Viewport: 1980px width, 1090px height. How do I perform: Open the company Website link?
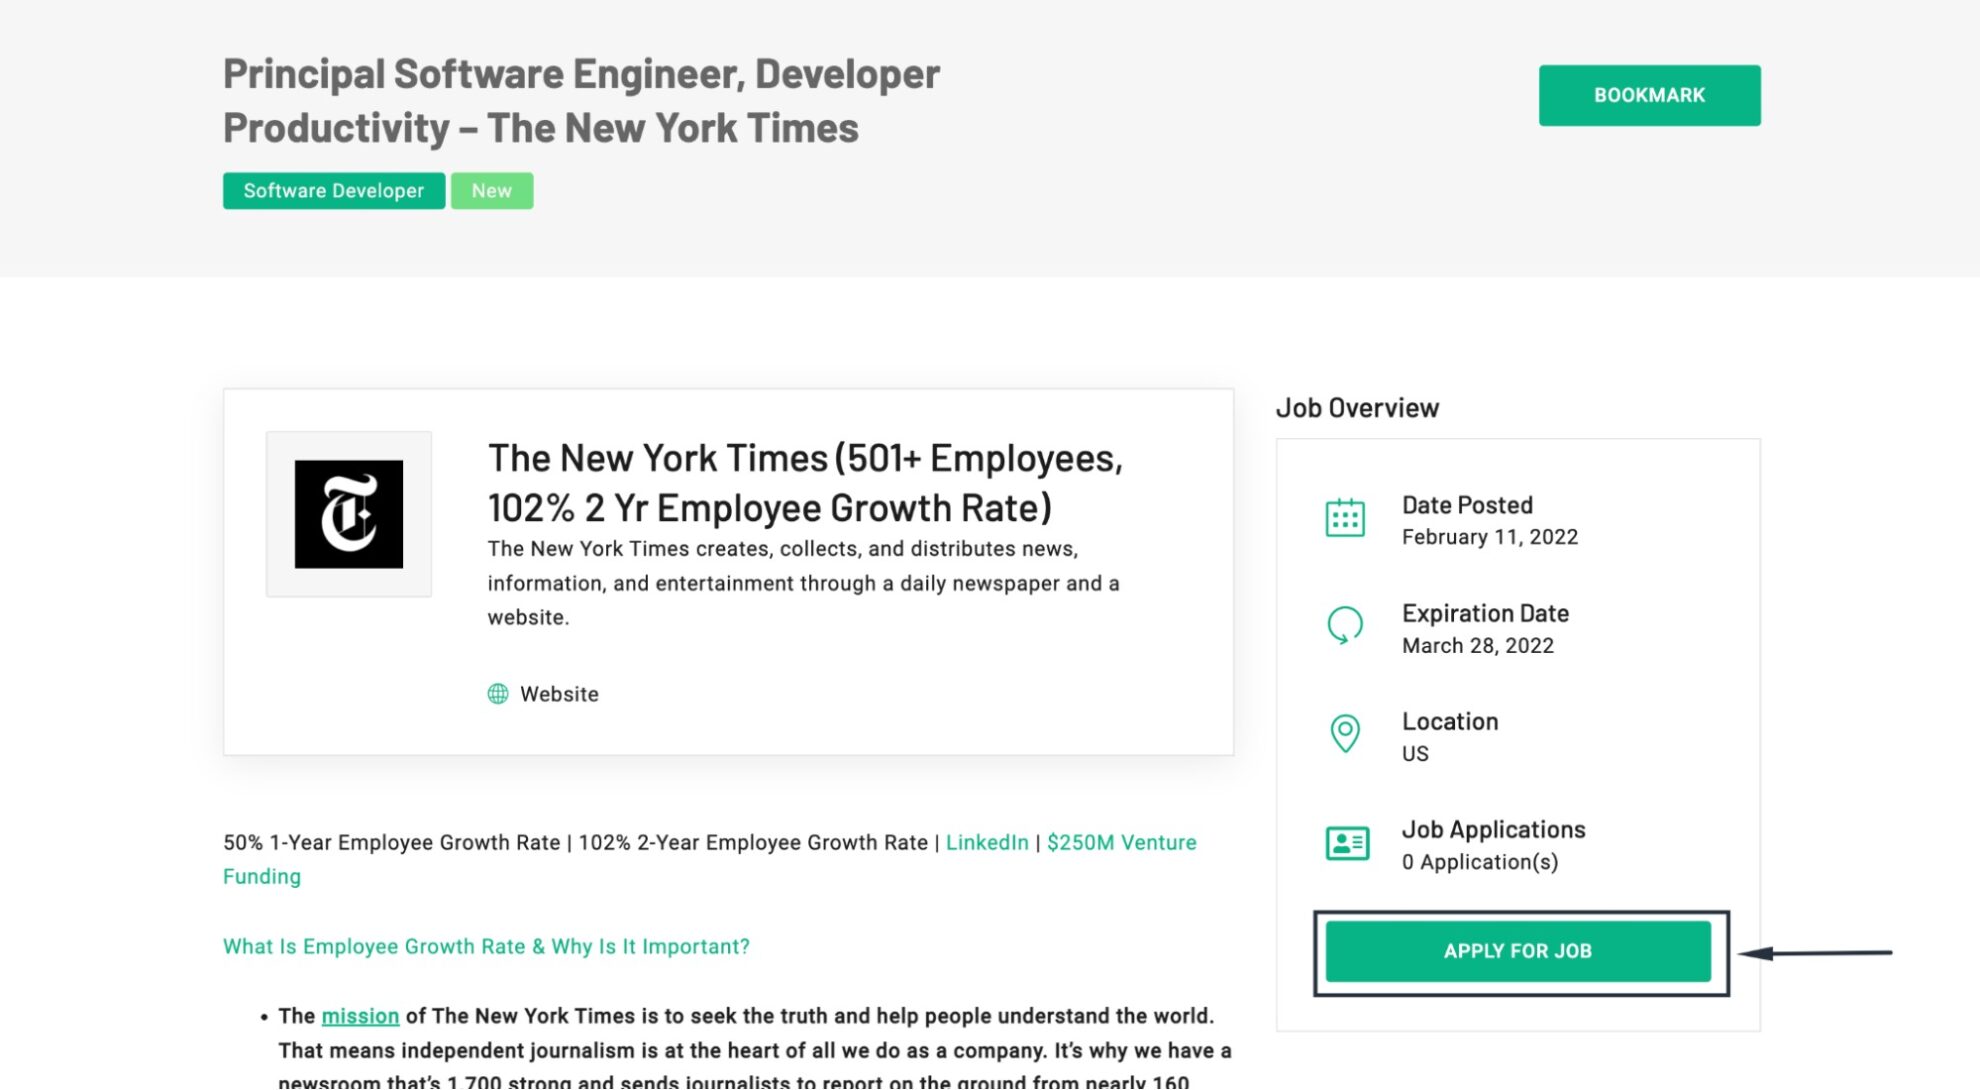558,693
